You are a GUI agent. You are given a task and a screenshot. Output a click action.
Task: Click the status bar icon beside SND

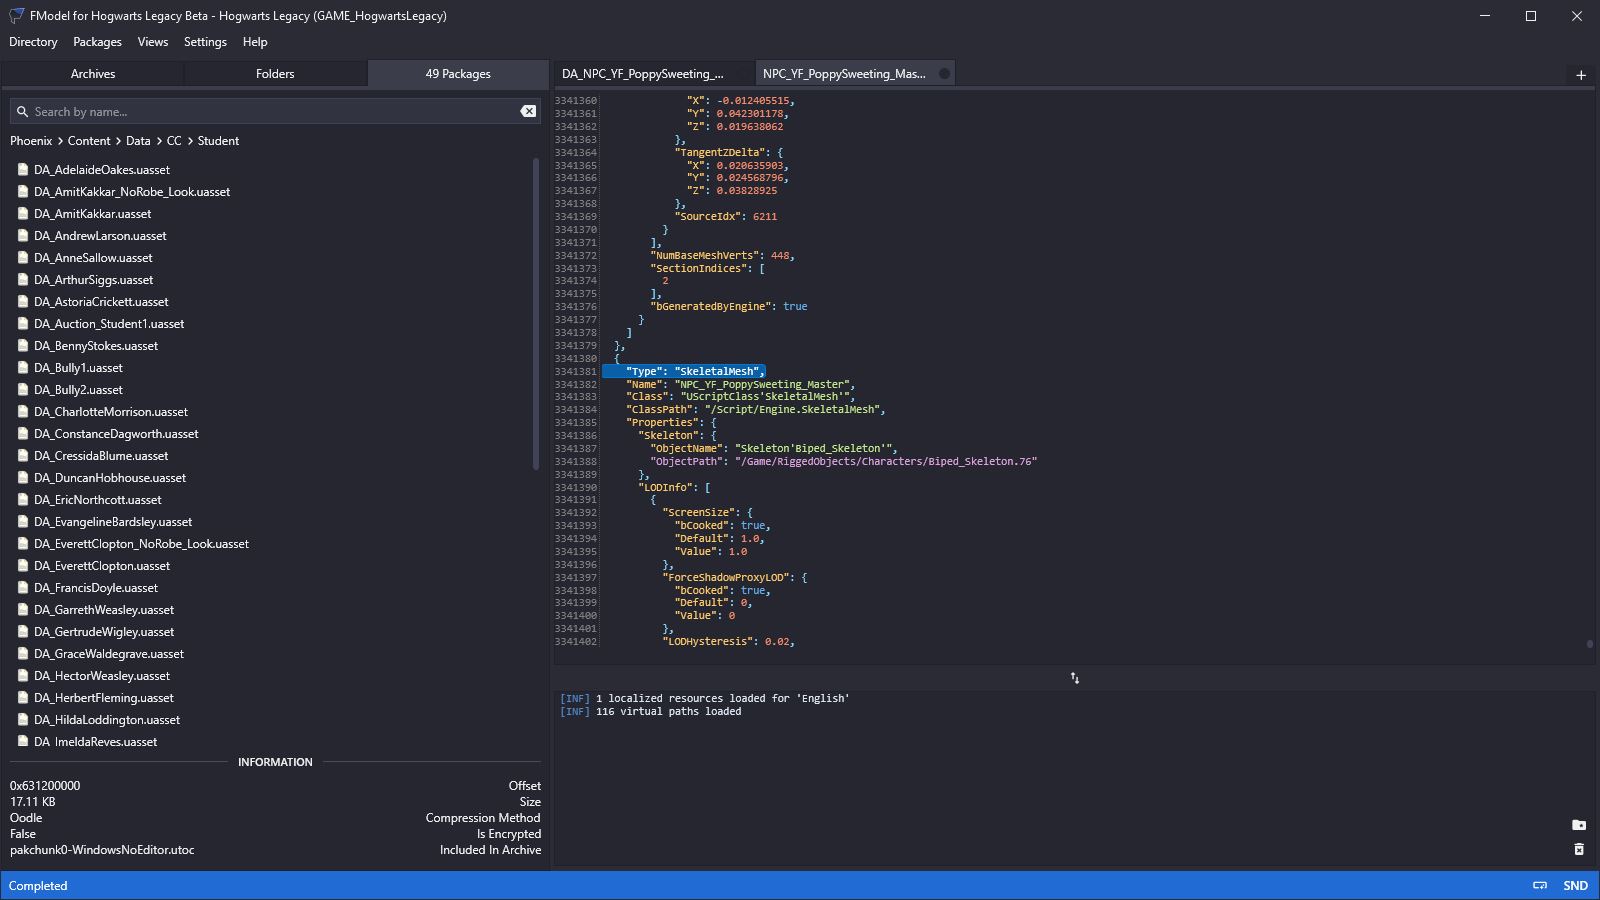[x=1540, y=886]
